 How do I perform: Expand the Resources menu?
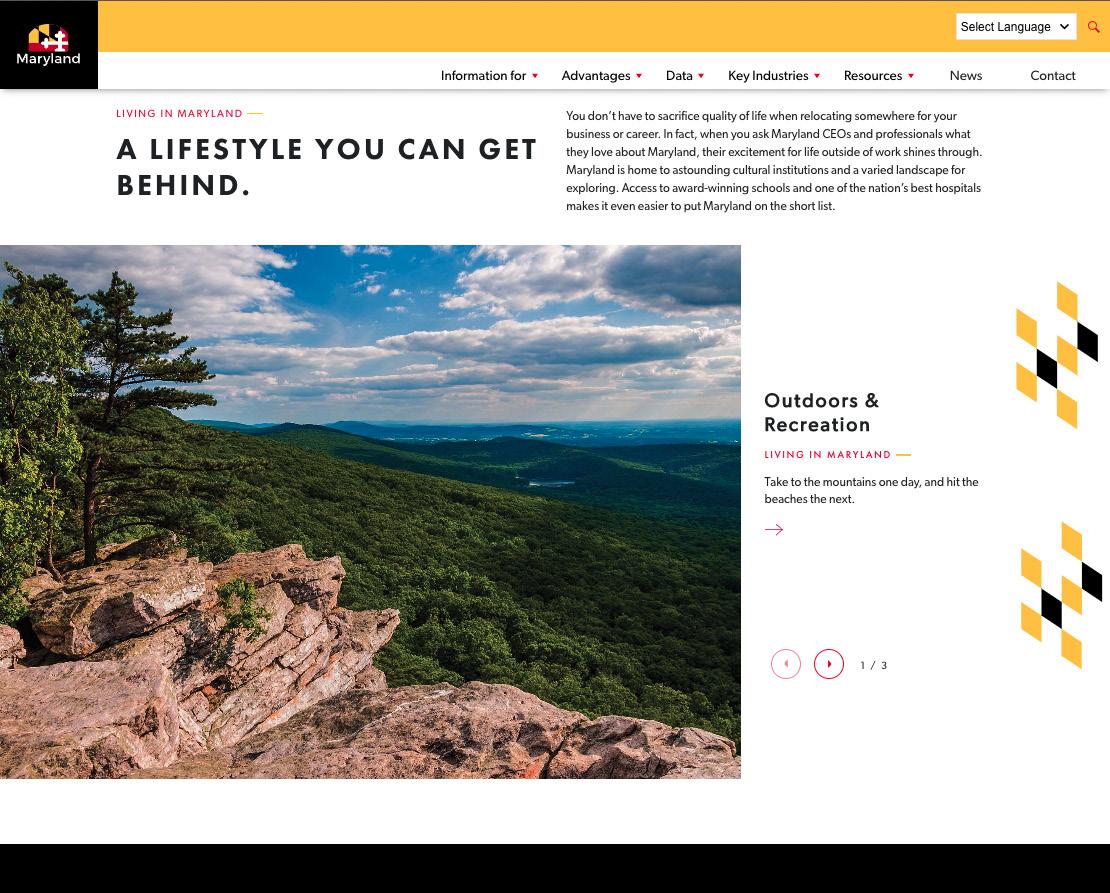click(x=879, y=76)
